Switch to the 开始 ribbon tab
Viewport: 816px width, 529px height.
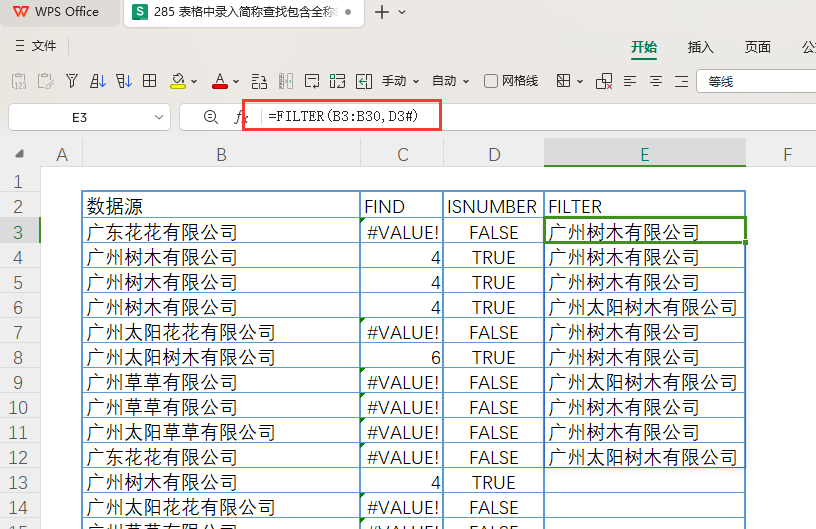[x=644, y=47]
